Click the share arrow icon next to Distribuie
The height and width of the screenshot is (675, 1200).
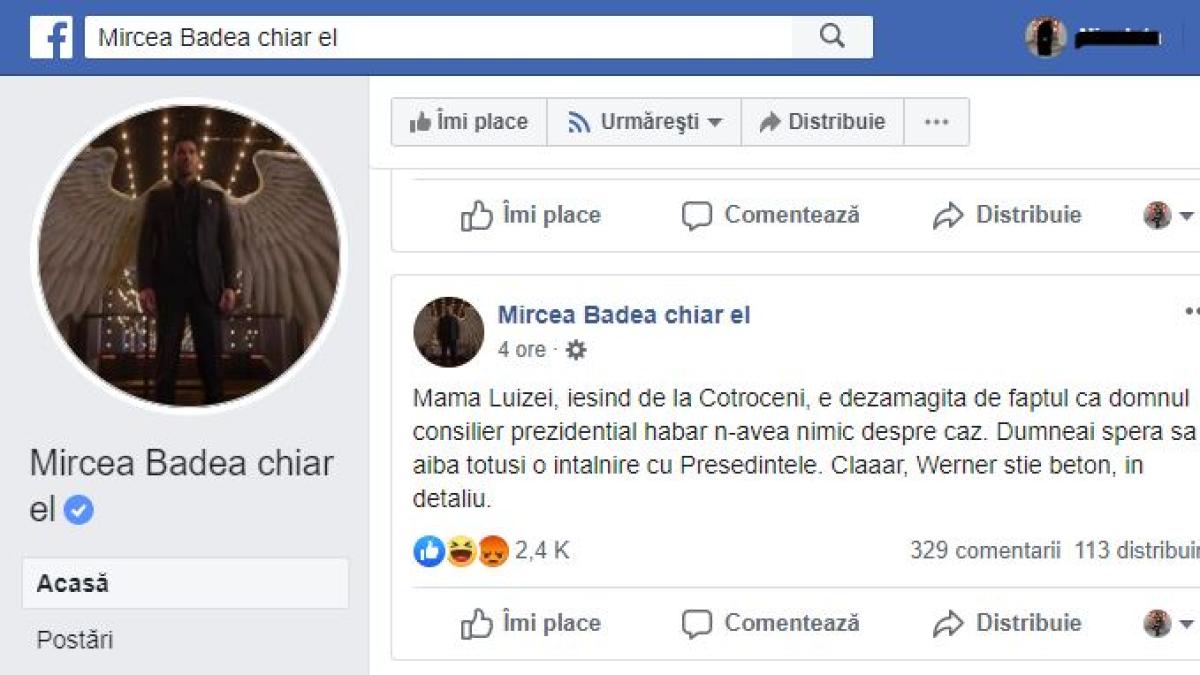948,622
